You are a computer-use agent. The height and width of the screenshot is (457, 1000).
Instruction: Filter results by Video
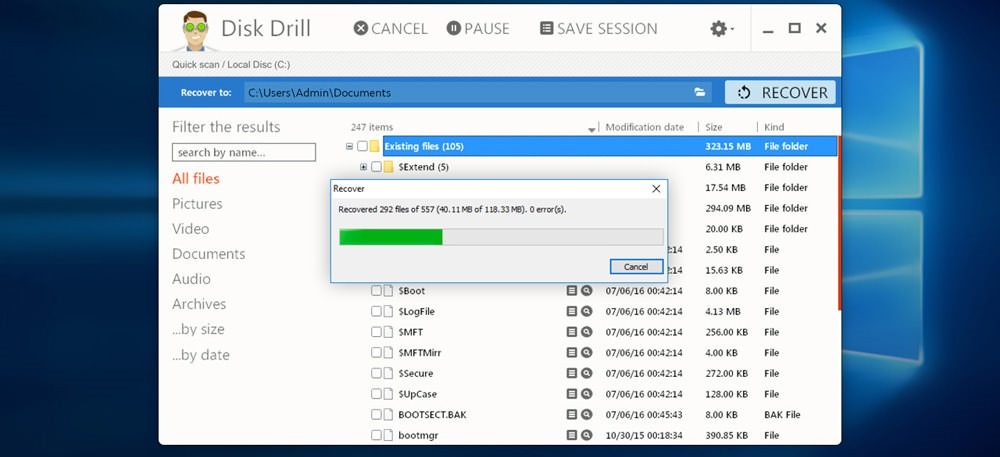pyautogui.click(x=191, y=229)
